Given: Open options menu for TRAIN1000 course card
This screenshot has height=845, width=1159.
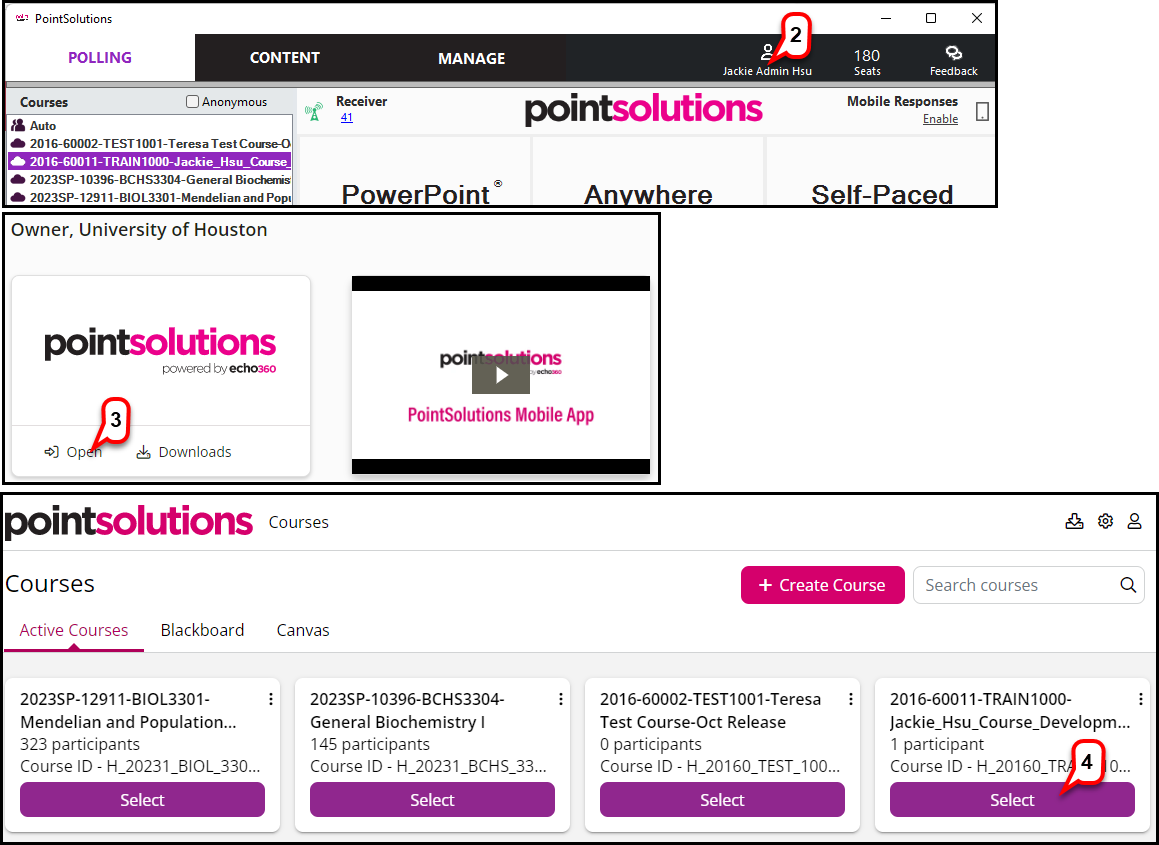Looking at the screenshot, I should tap(1141, 699).
